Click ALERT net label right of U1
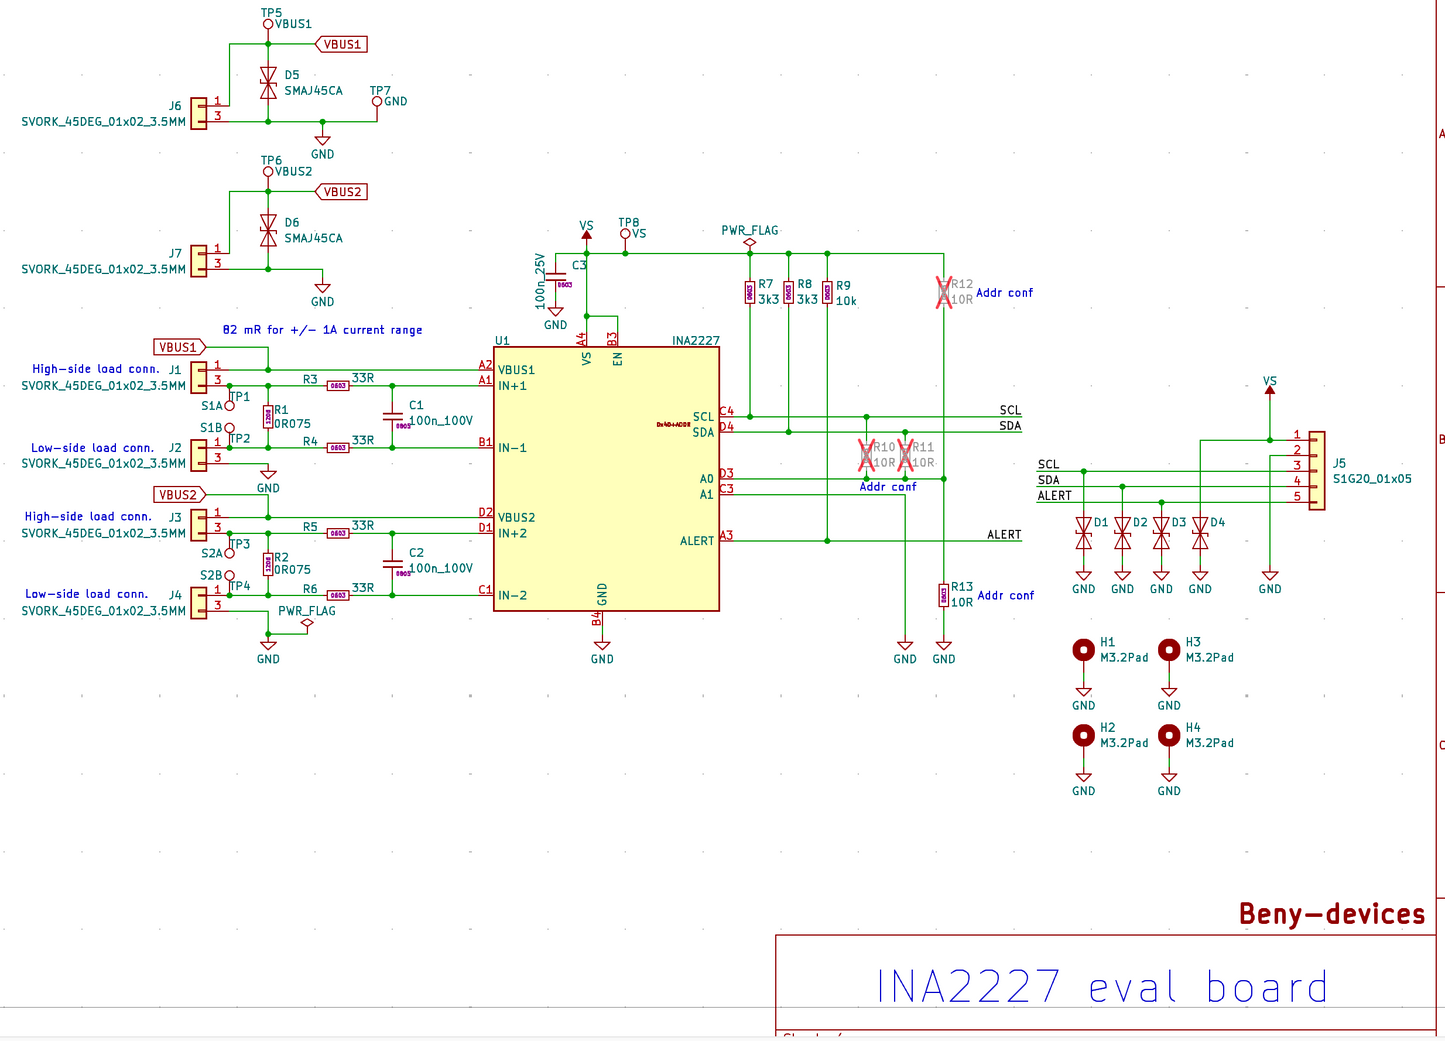 (1004, 535)
